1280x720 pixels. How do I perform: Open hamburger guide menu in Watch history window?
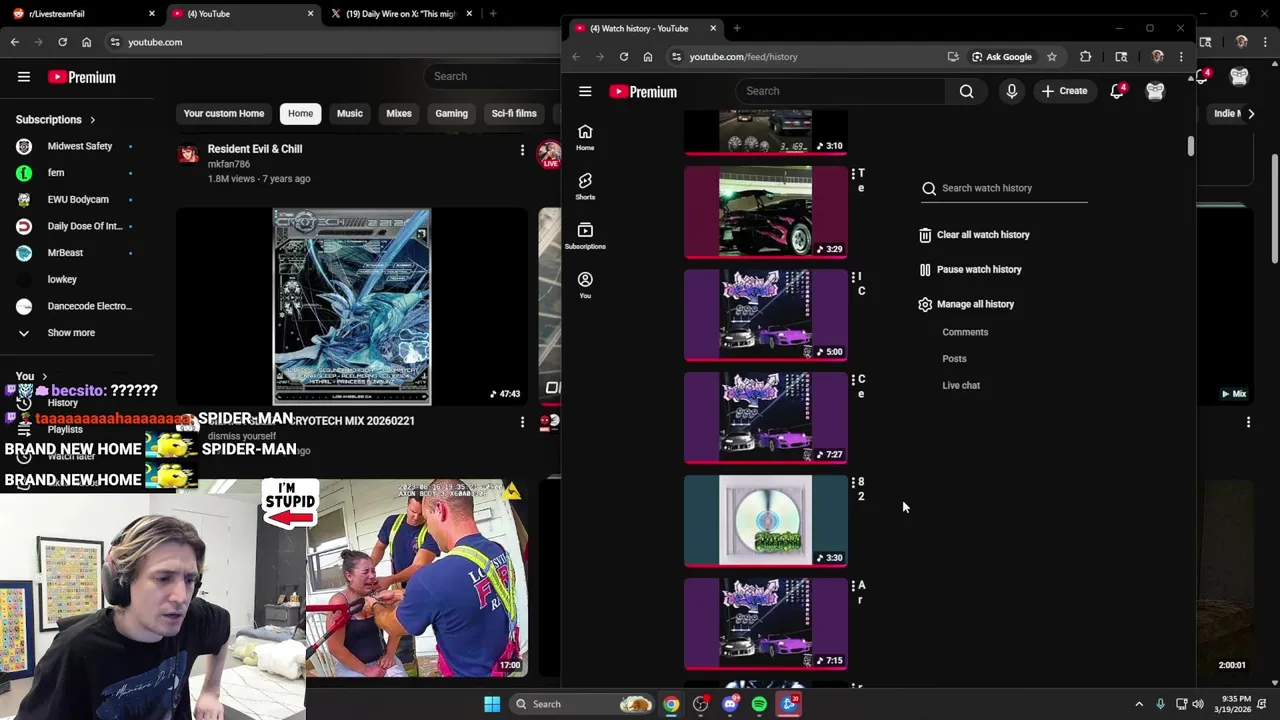tap(585, 91)
